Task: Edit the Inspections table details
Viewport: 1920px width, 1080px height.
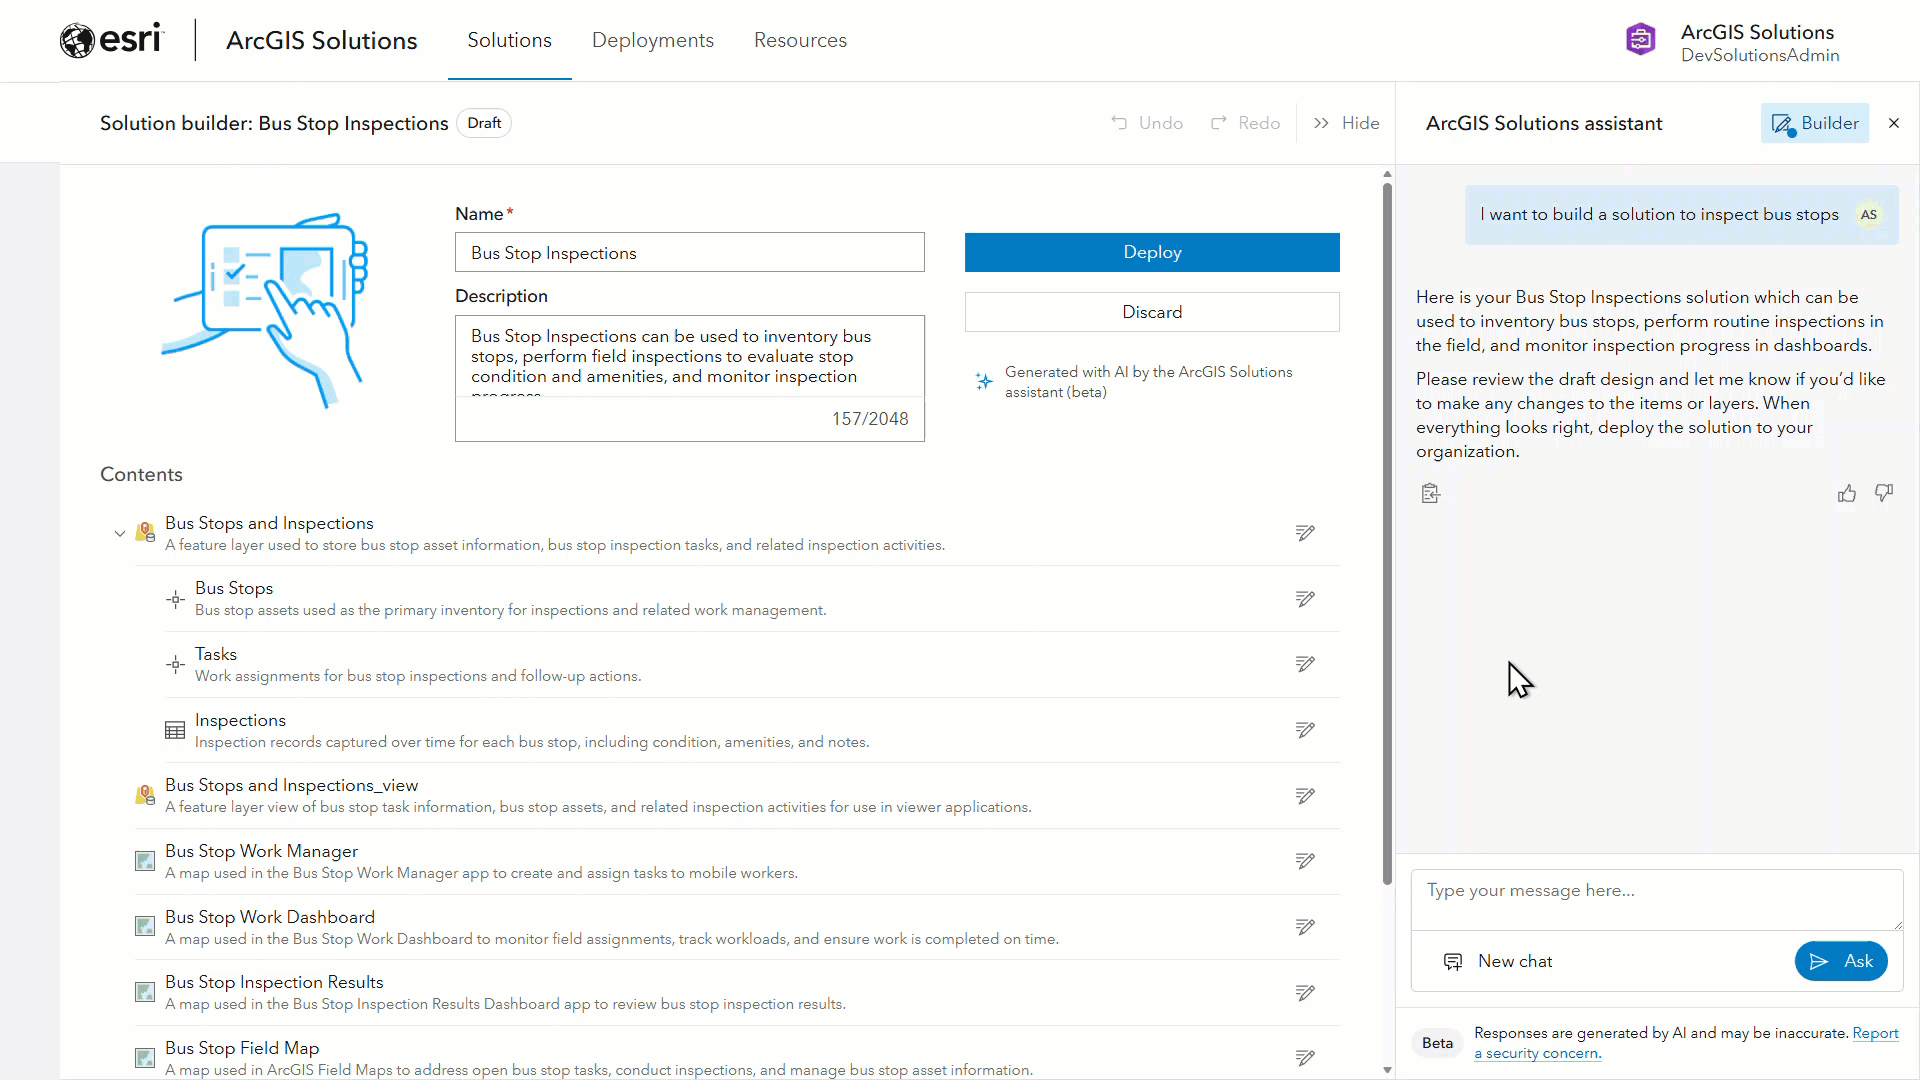Action: coord(1305,730)
